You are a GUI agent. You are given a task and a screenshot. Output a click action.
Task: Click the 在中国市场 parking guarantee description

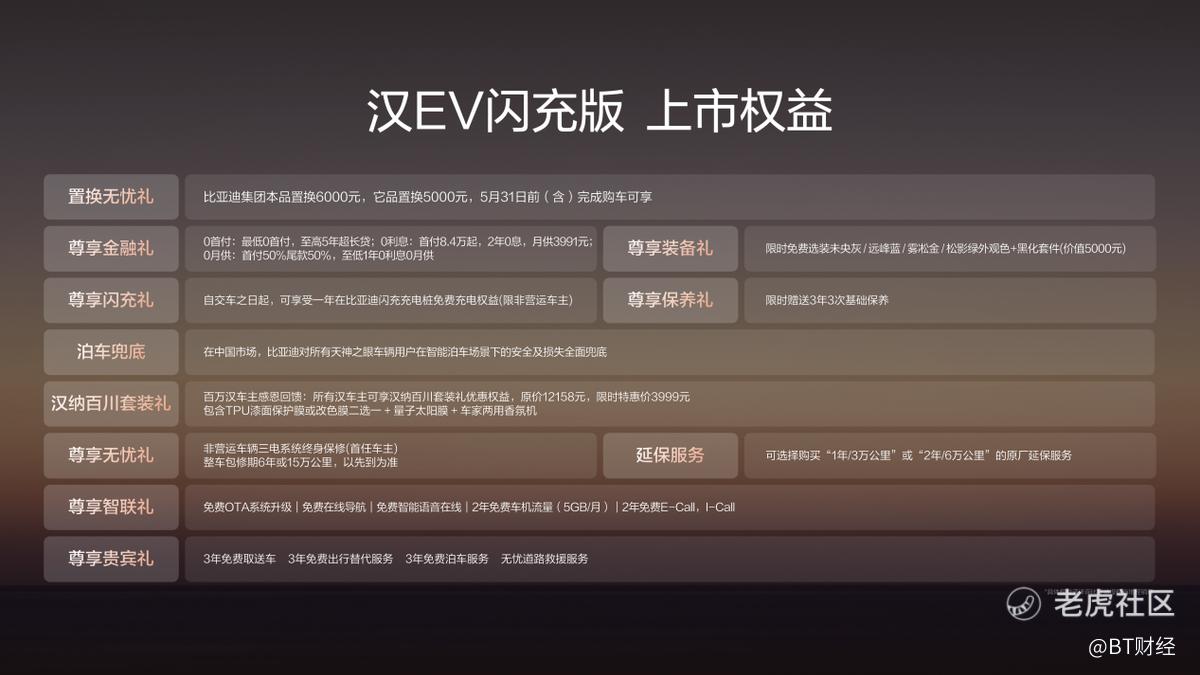click(x=405, y=352)
